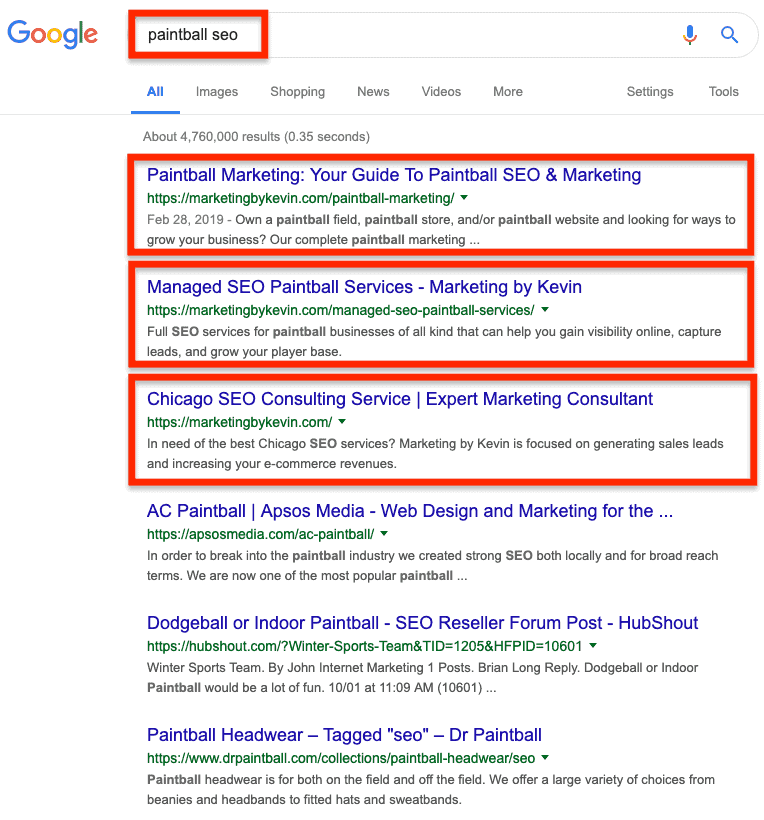Expand arrow next to hubshout.com URL
This screenshot has width=764, height=820.
[x=592, y=645]
